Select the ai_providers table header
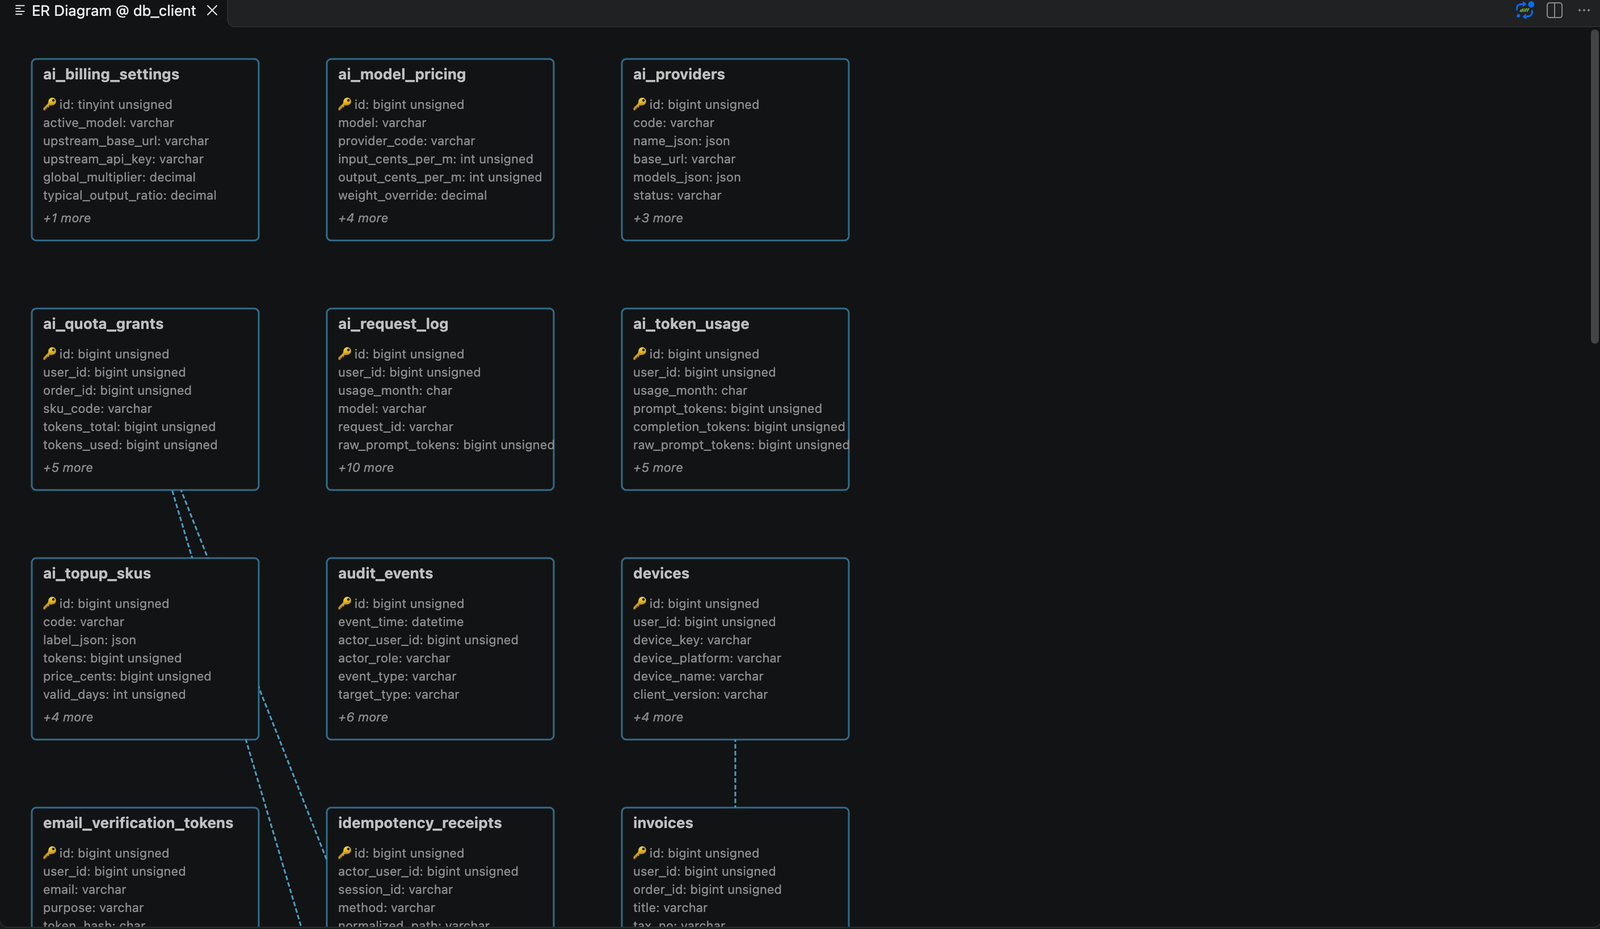 (679, 74)
